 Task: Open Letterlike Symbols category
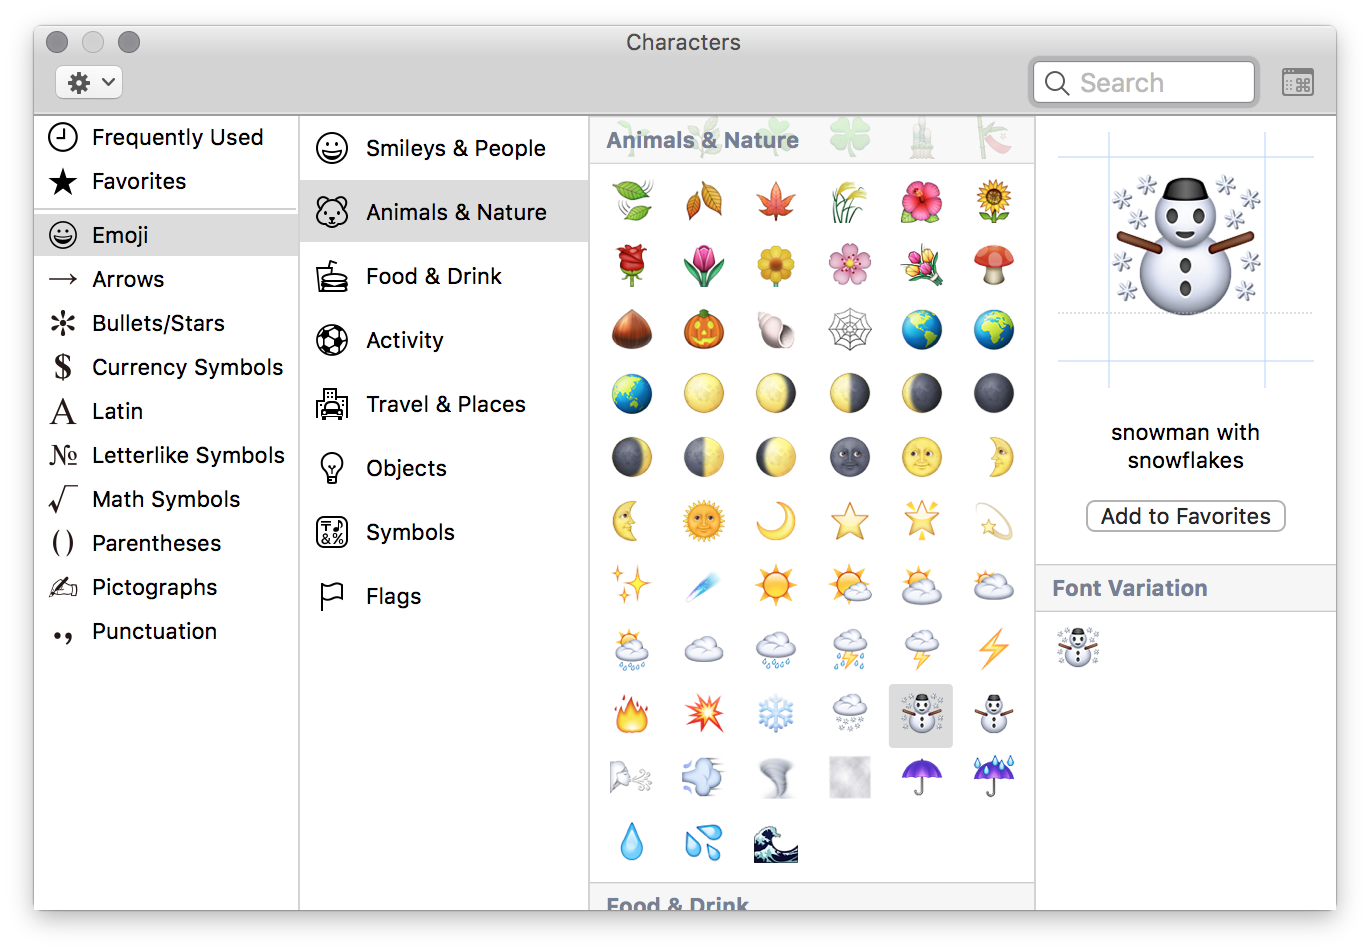[x=166, y=455]
